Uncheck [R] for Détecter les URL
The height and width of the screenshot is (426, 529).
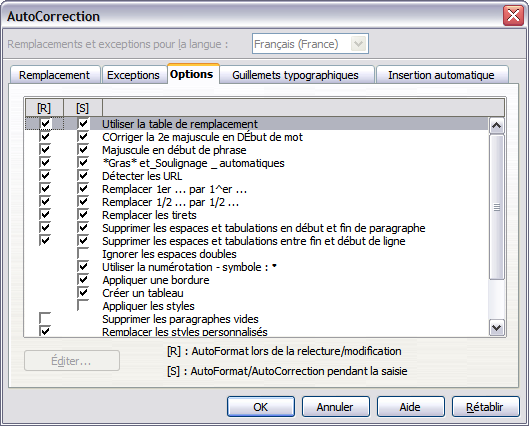pyautogui.click(x=45, y=175)
